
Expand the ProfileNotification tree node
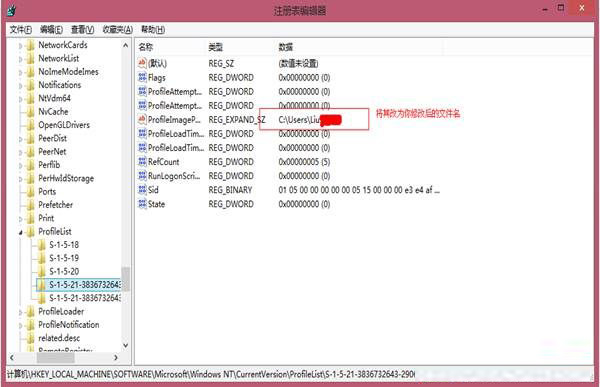21,326
